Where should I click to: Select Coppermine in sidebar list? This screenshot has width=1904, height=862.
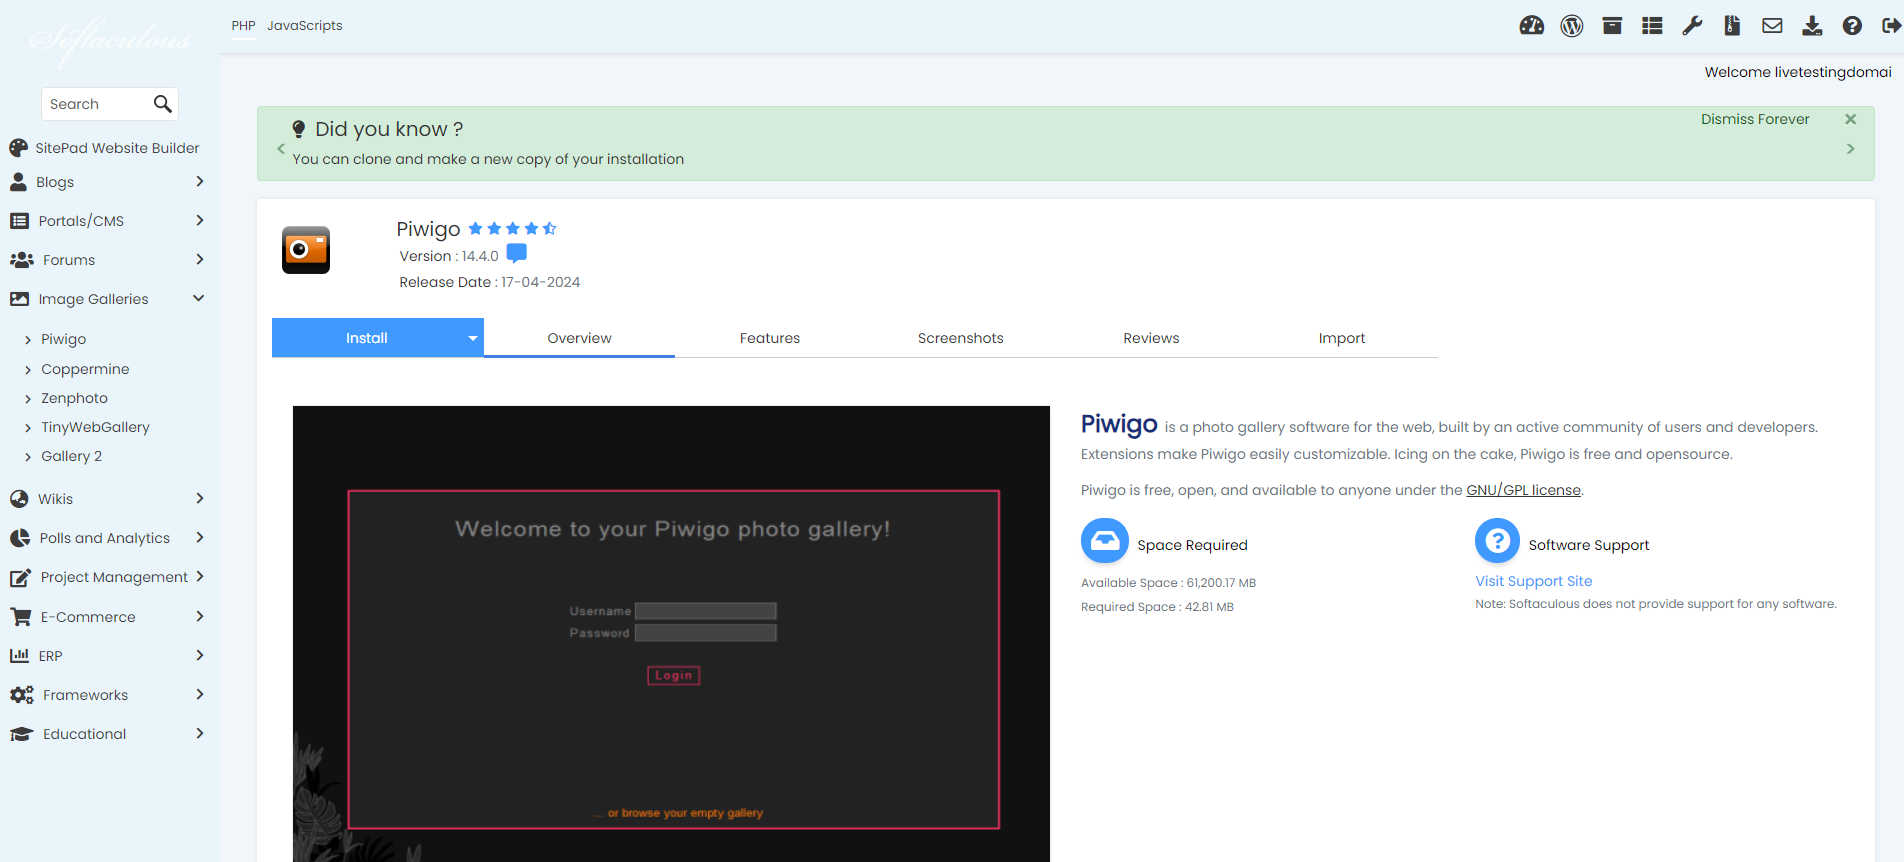(85, 369)
